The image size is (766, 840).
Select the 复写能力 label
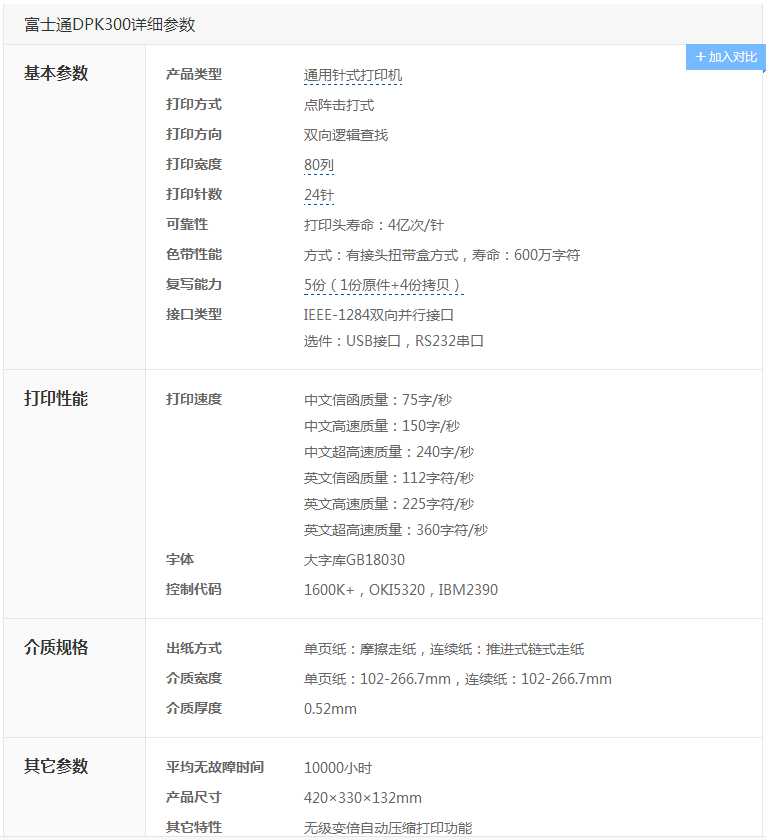click(193, 284)
